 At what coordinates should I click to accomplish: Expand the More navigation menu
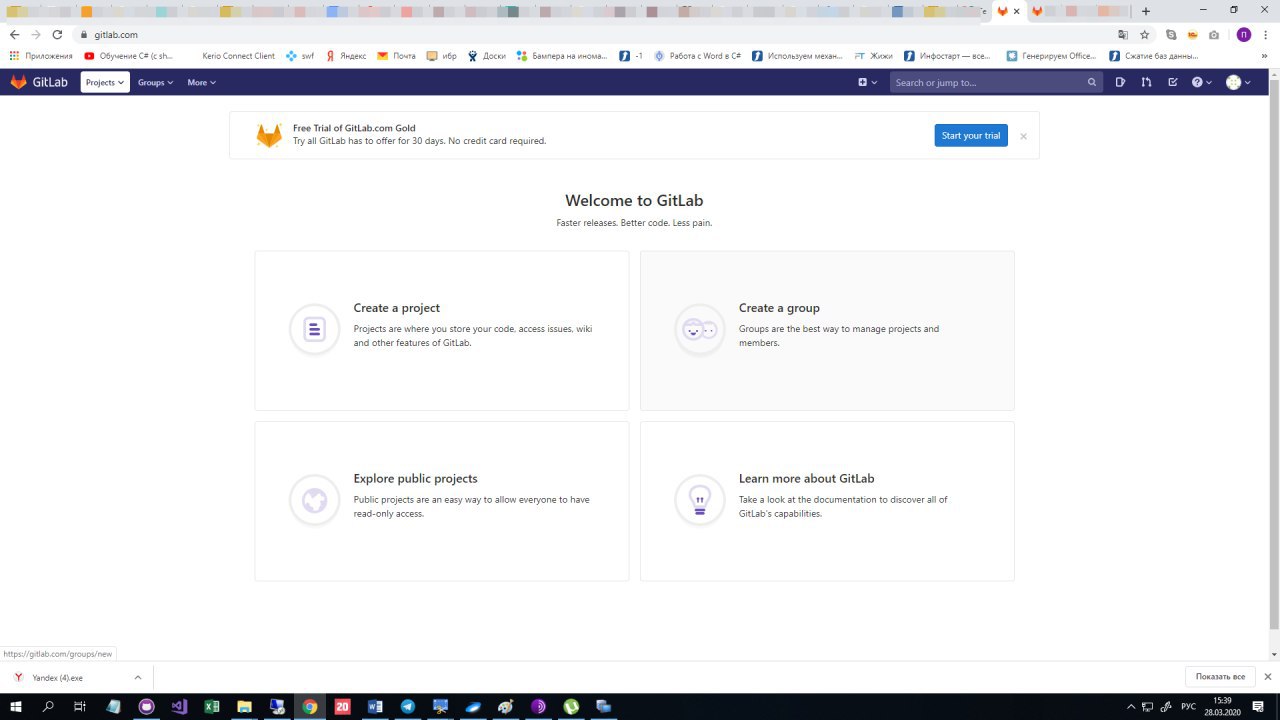(201, 82)
